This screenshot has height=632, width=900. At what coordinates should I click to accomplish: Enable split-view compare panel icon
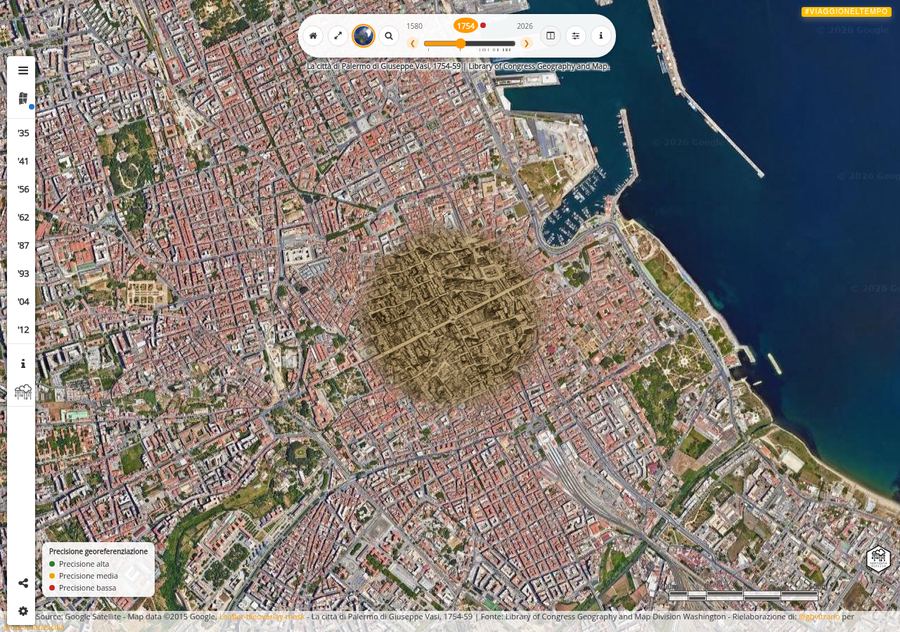point(550,36)
